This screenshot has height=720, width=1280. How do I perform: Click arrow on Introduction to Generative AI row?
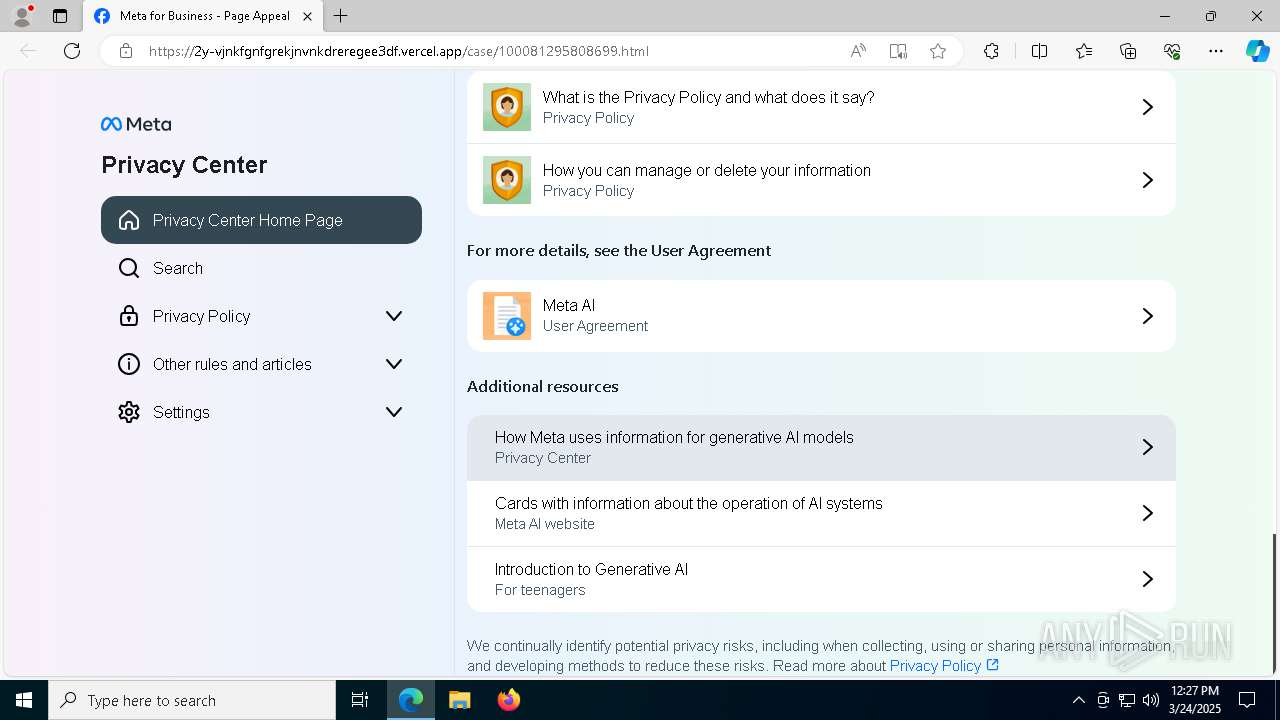coord(1148,579)
